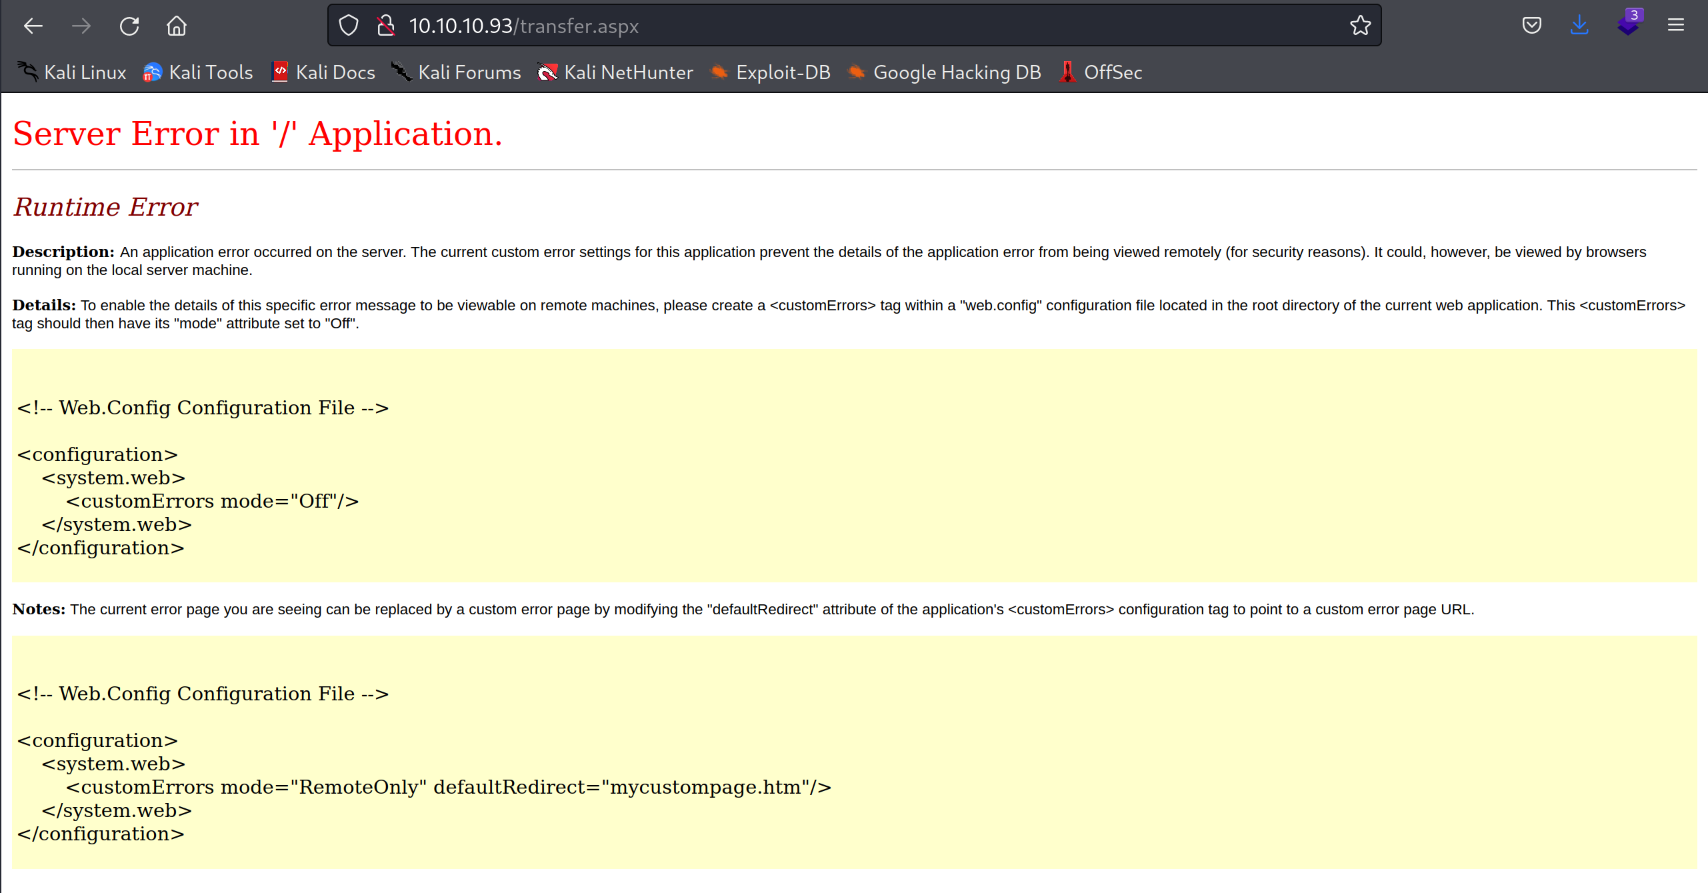Go to the browser home page
Screen dimensions: 1708x893
coord(177,26)
